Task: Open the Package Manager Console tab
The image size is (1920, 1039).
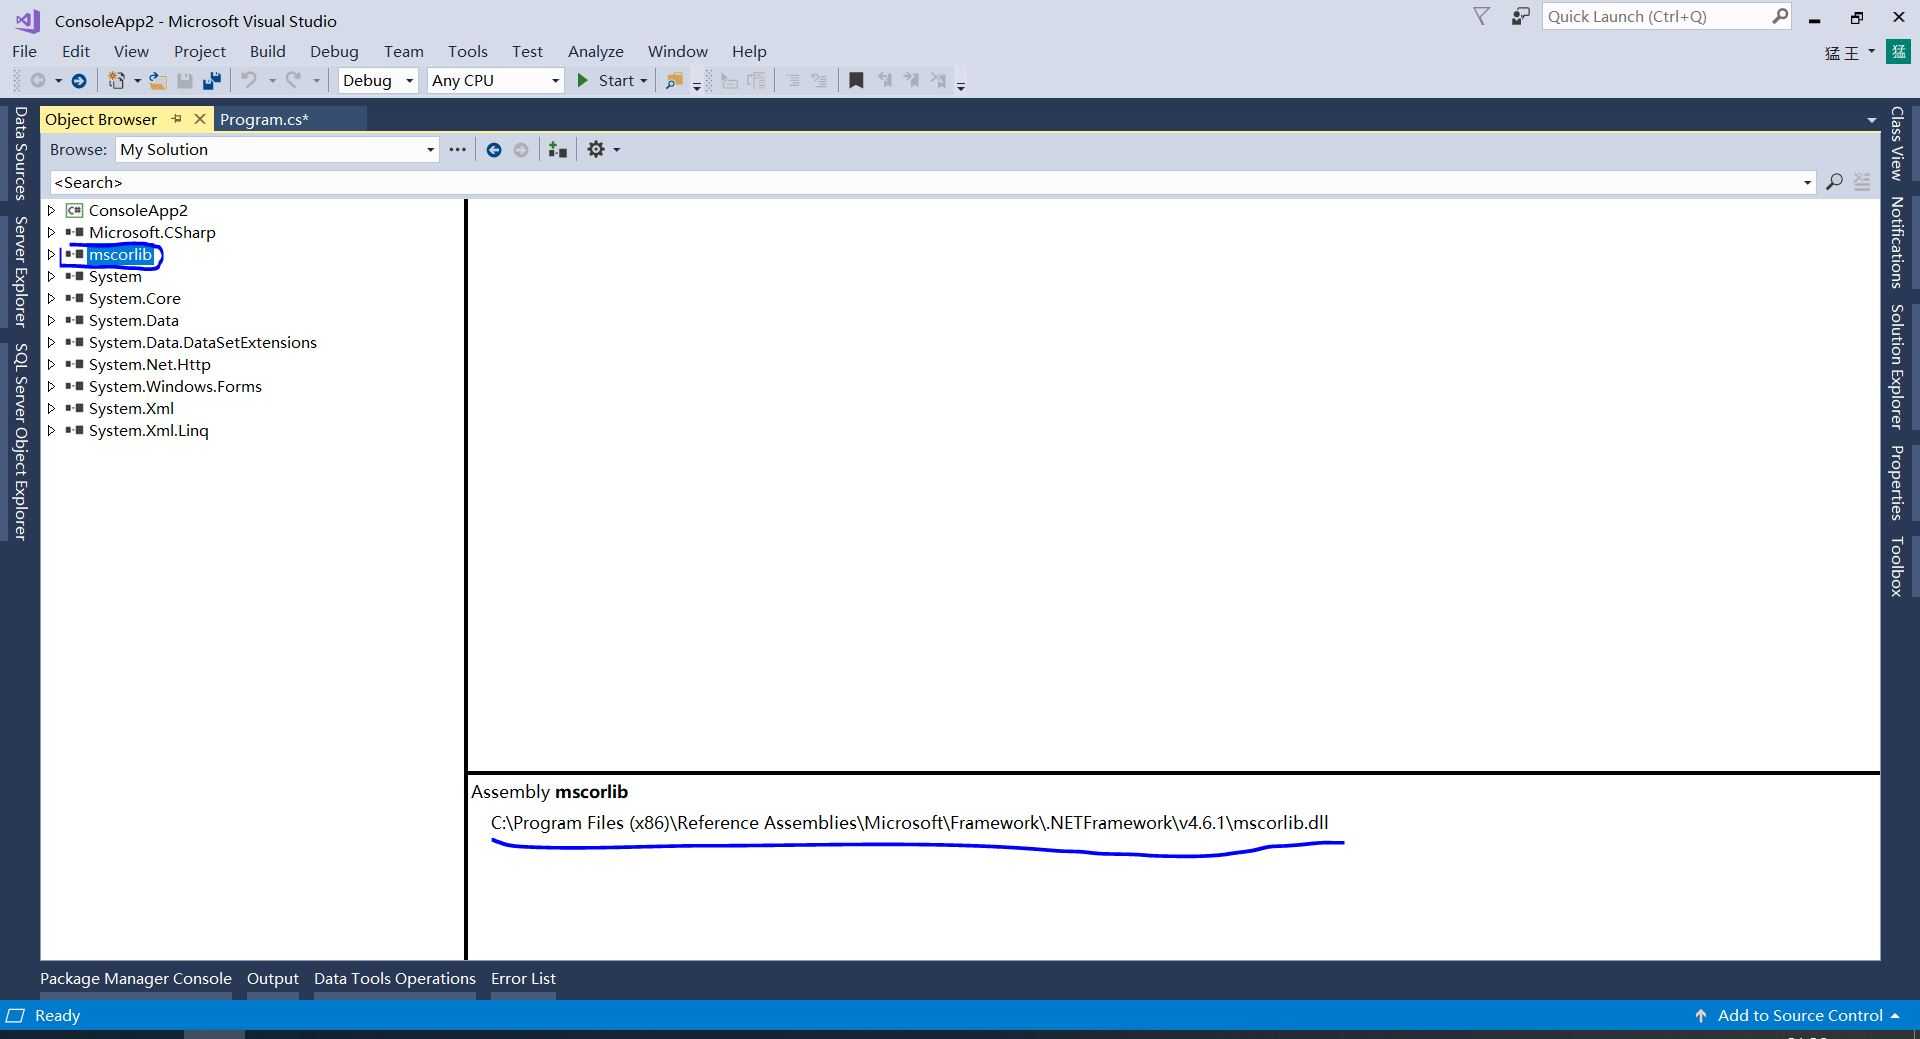Action: point(136,979)
